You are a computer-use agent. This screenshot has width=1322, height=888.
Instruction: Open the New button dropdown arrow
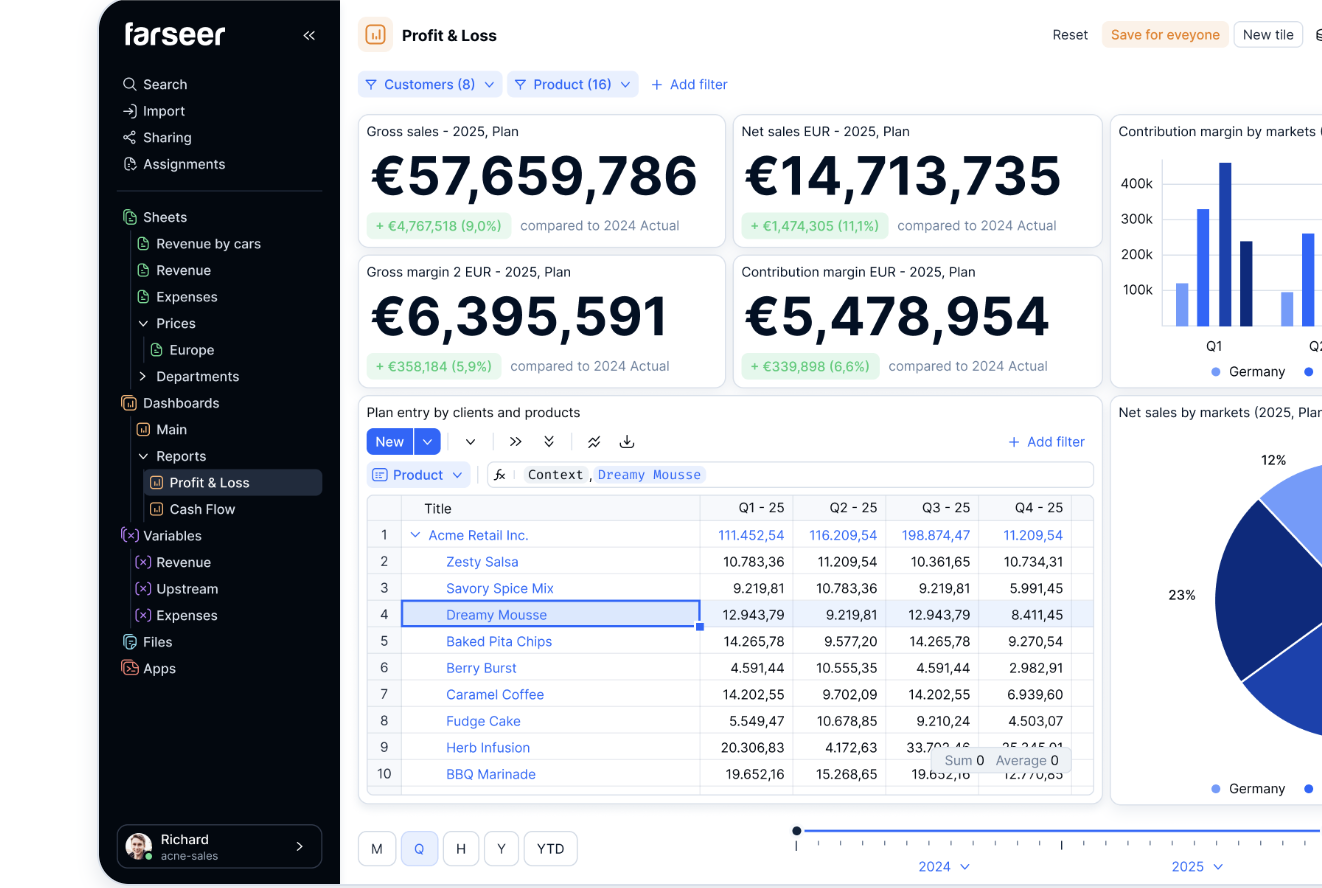[427, 442]
